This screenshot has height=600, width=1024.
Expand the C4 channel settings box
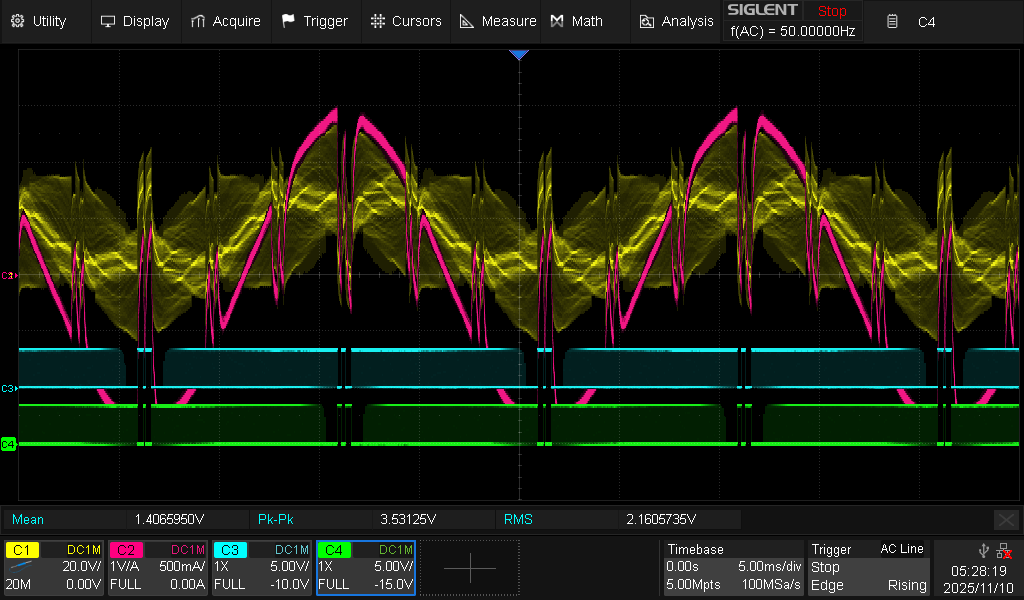365,568
